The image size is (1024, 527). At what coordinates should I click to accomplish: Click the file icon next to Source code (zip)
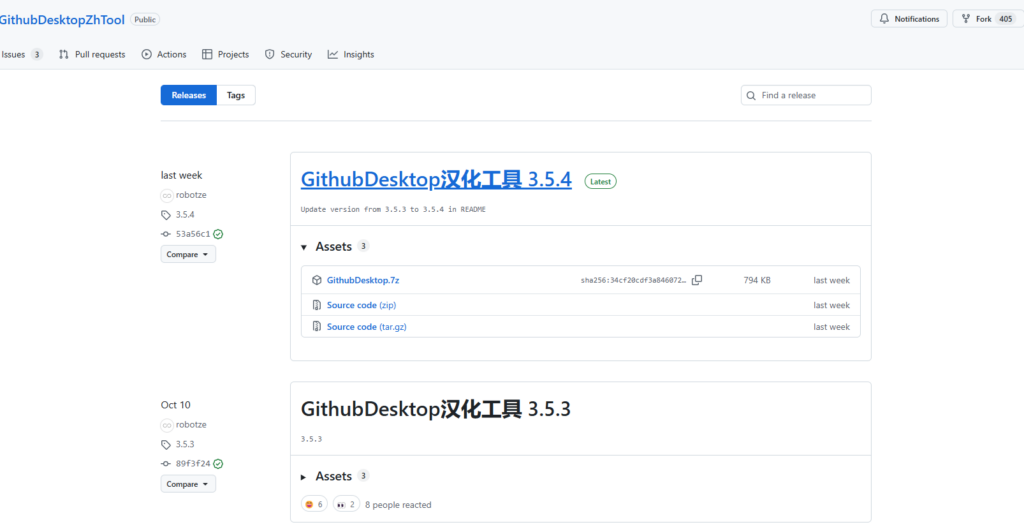317,305
